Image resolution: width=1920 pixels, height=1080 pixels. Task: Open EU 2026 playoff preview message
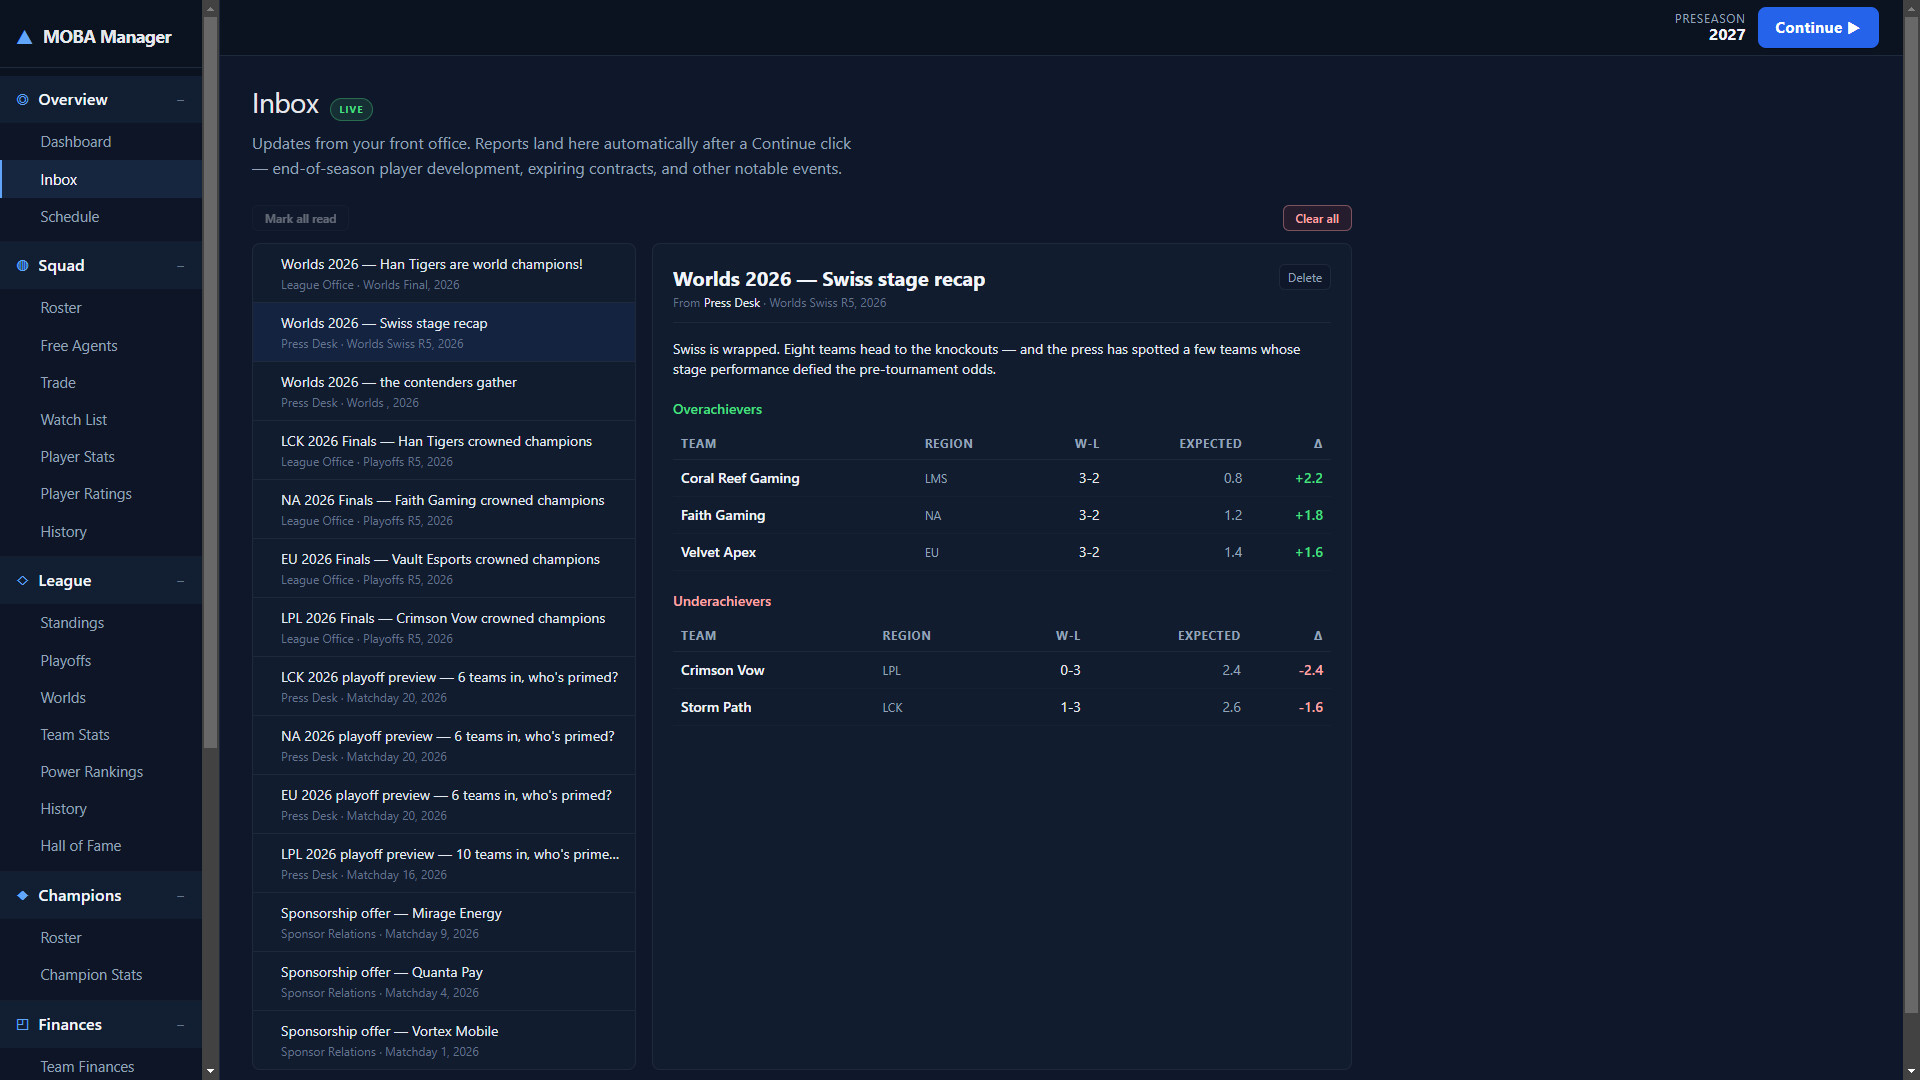point(444,805)
